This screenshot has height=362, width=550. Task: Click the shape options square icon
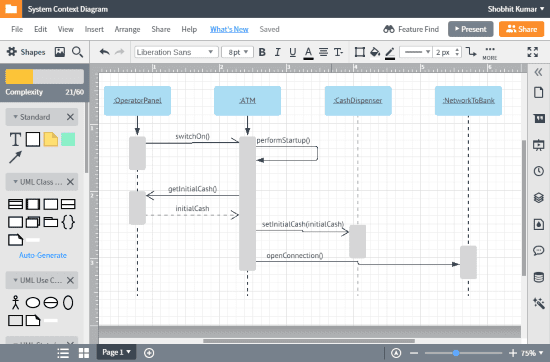pyautogui.click(x=360, y=52)
